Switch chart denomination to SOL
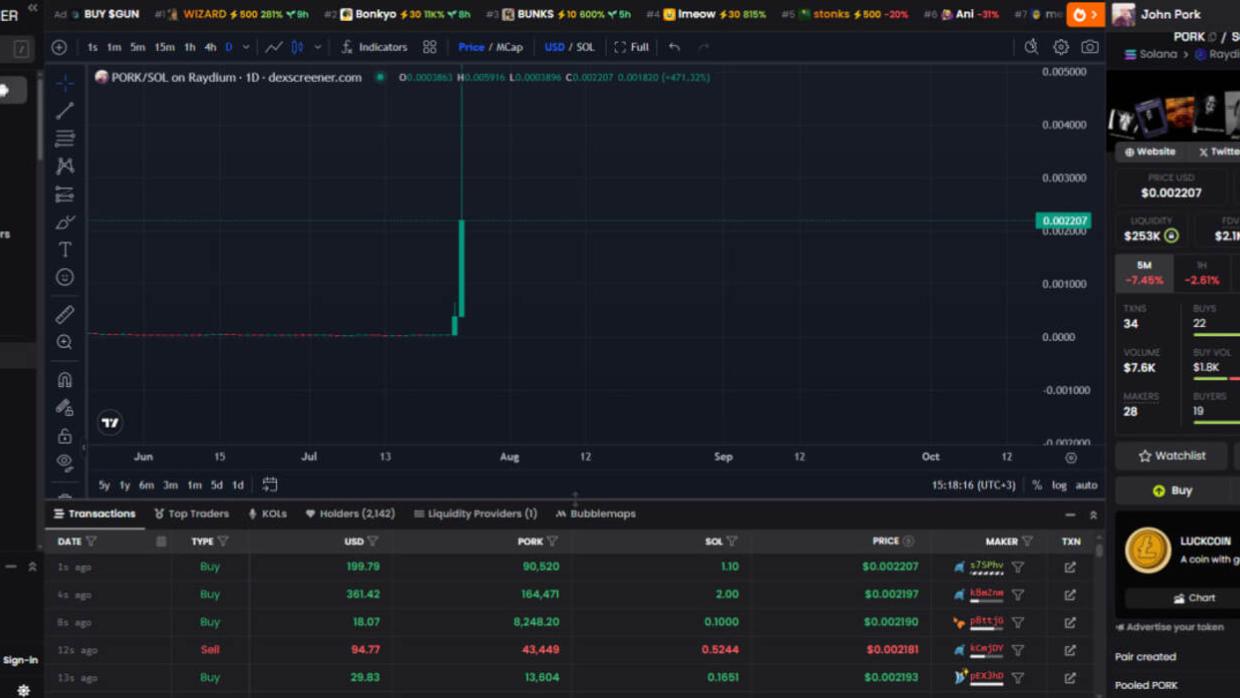 (x=585, y=47)
